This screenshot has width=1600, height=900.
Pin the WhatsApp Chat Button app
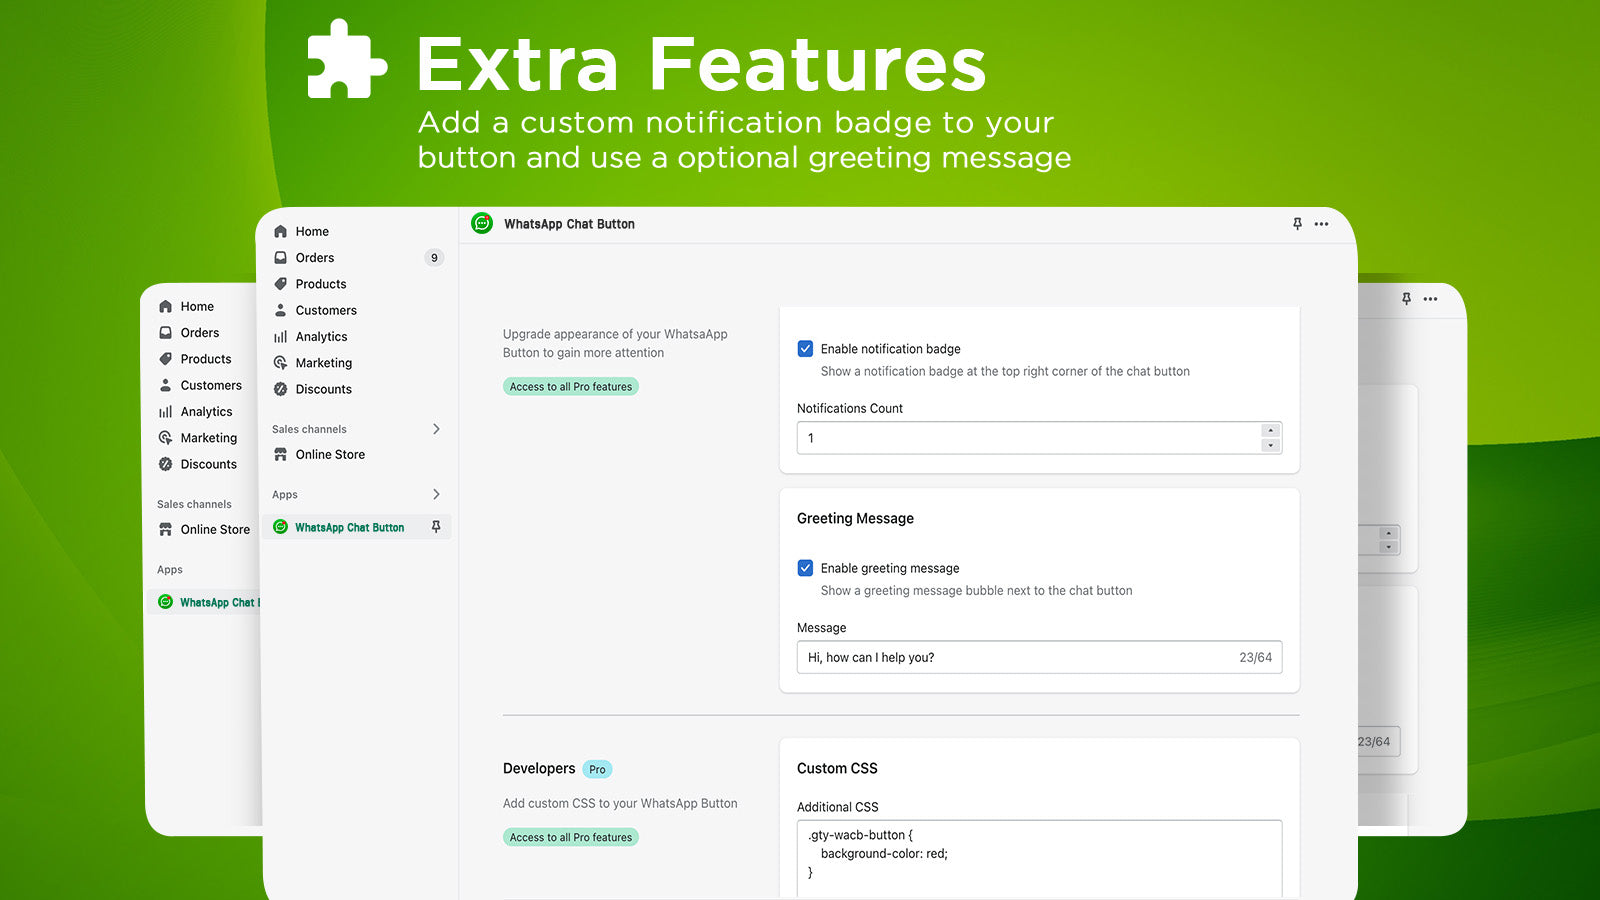tap(437, 527)
